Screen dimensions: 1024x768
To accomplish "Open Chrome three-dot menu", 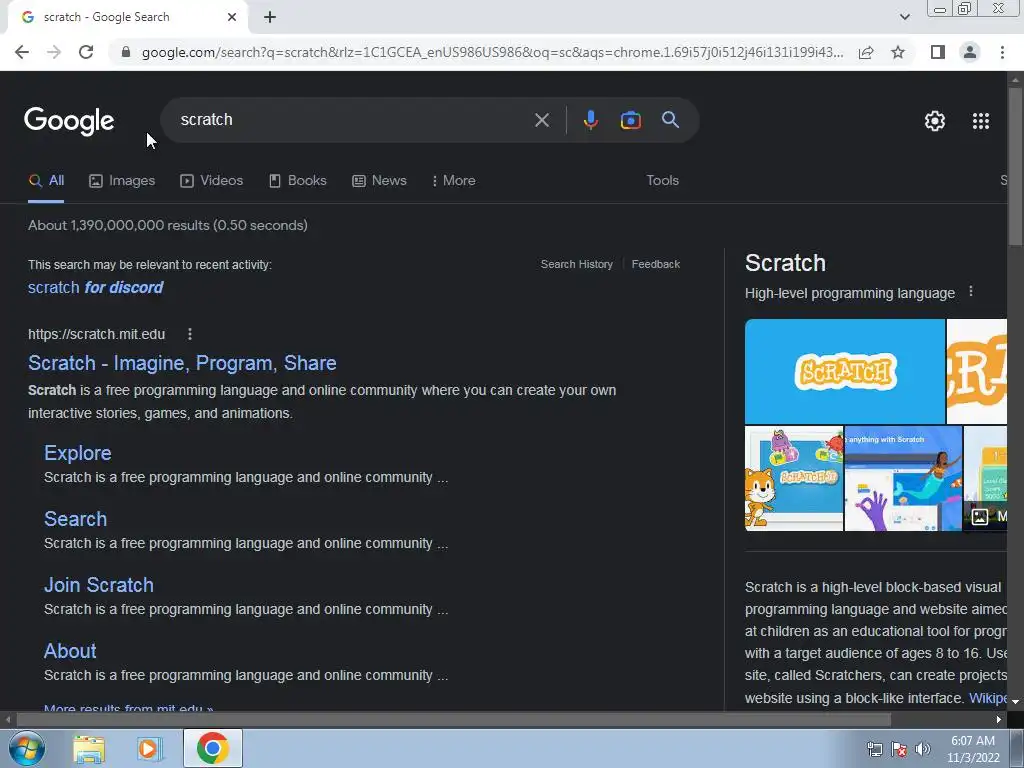I will [x=1002, y=52].
